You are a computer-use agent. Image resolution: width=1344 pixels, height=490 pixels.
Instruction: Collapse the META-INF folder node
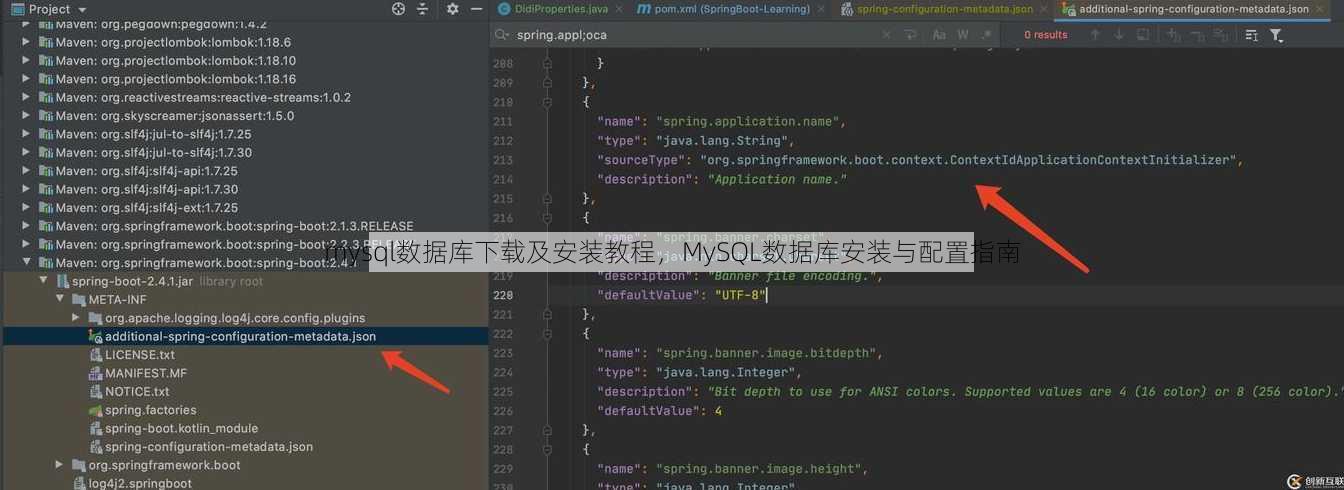pos(61,300)
